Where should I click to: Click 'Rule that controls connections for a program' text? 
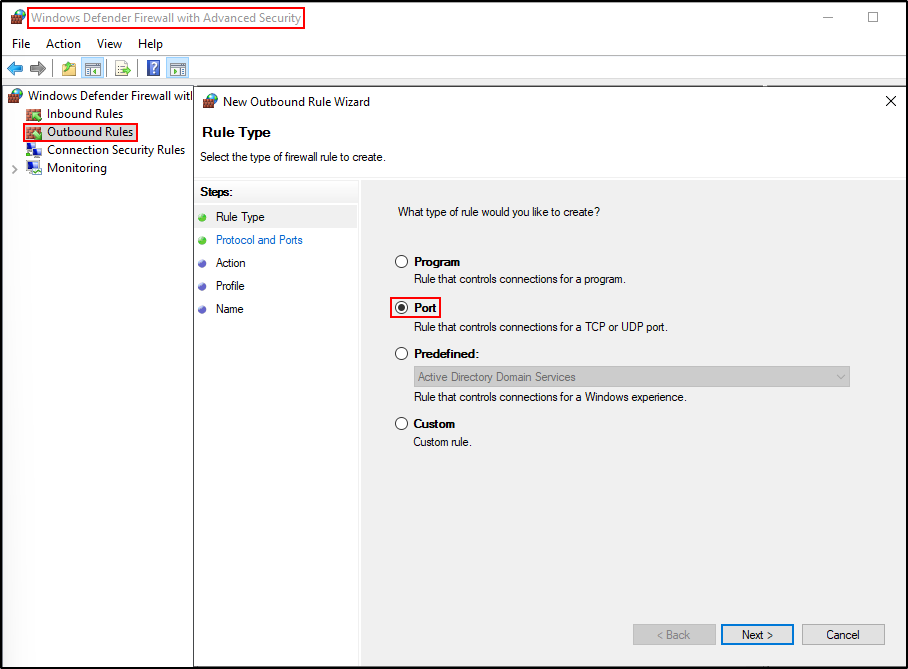[x=519, y=279]
